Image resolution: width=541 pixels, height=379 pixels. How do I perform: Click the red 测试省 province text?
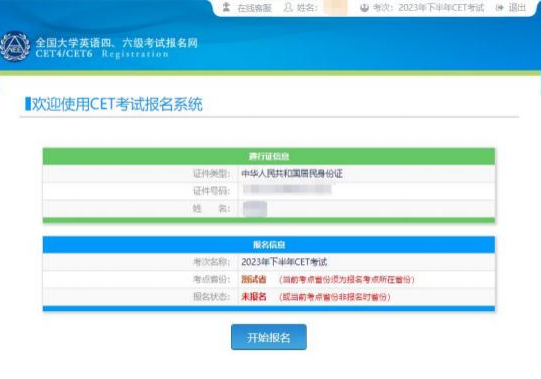point(254,279)
